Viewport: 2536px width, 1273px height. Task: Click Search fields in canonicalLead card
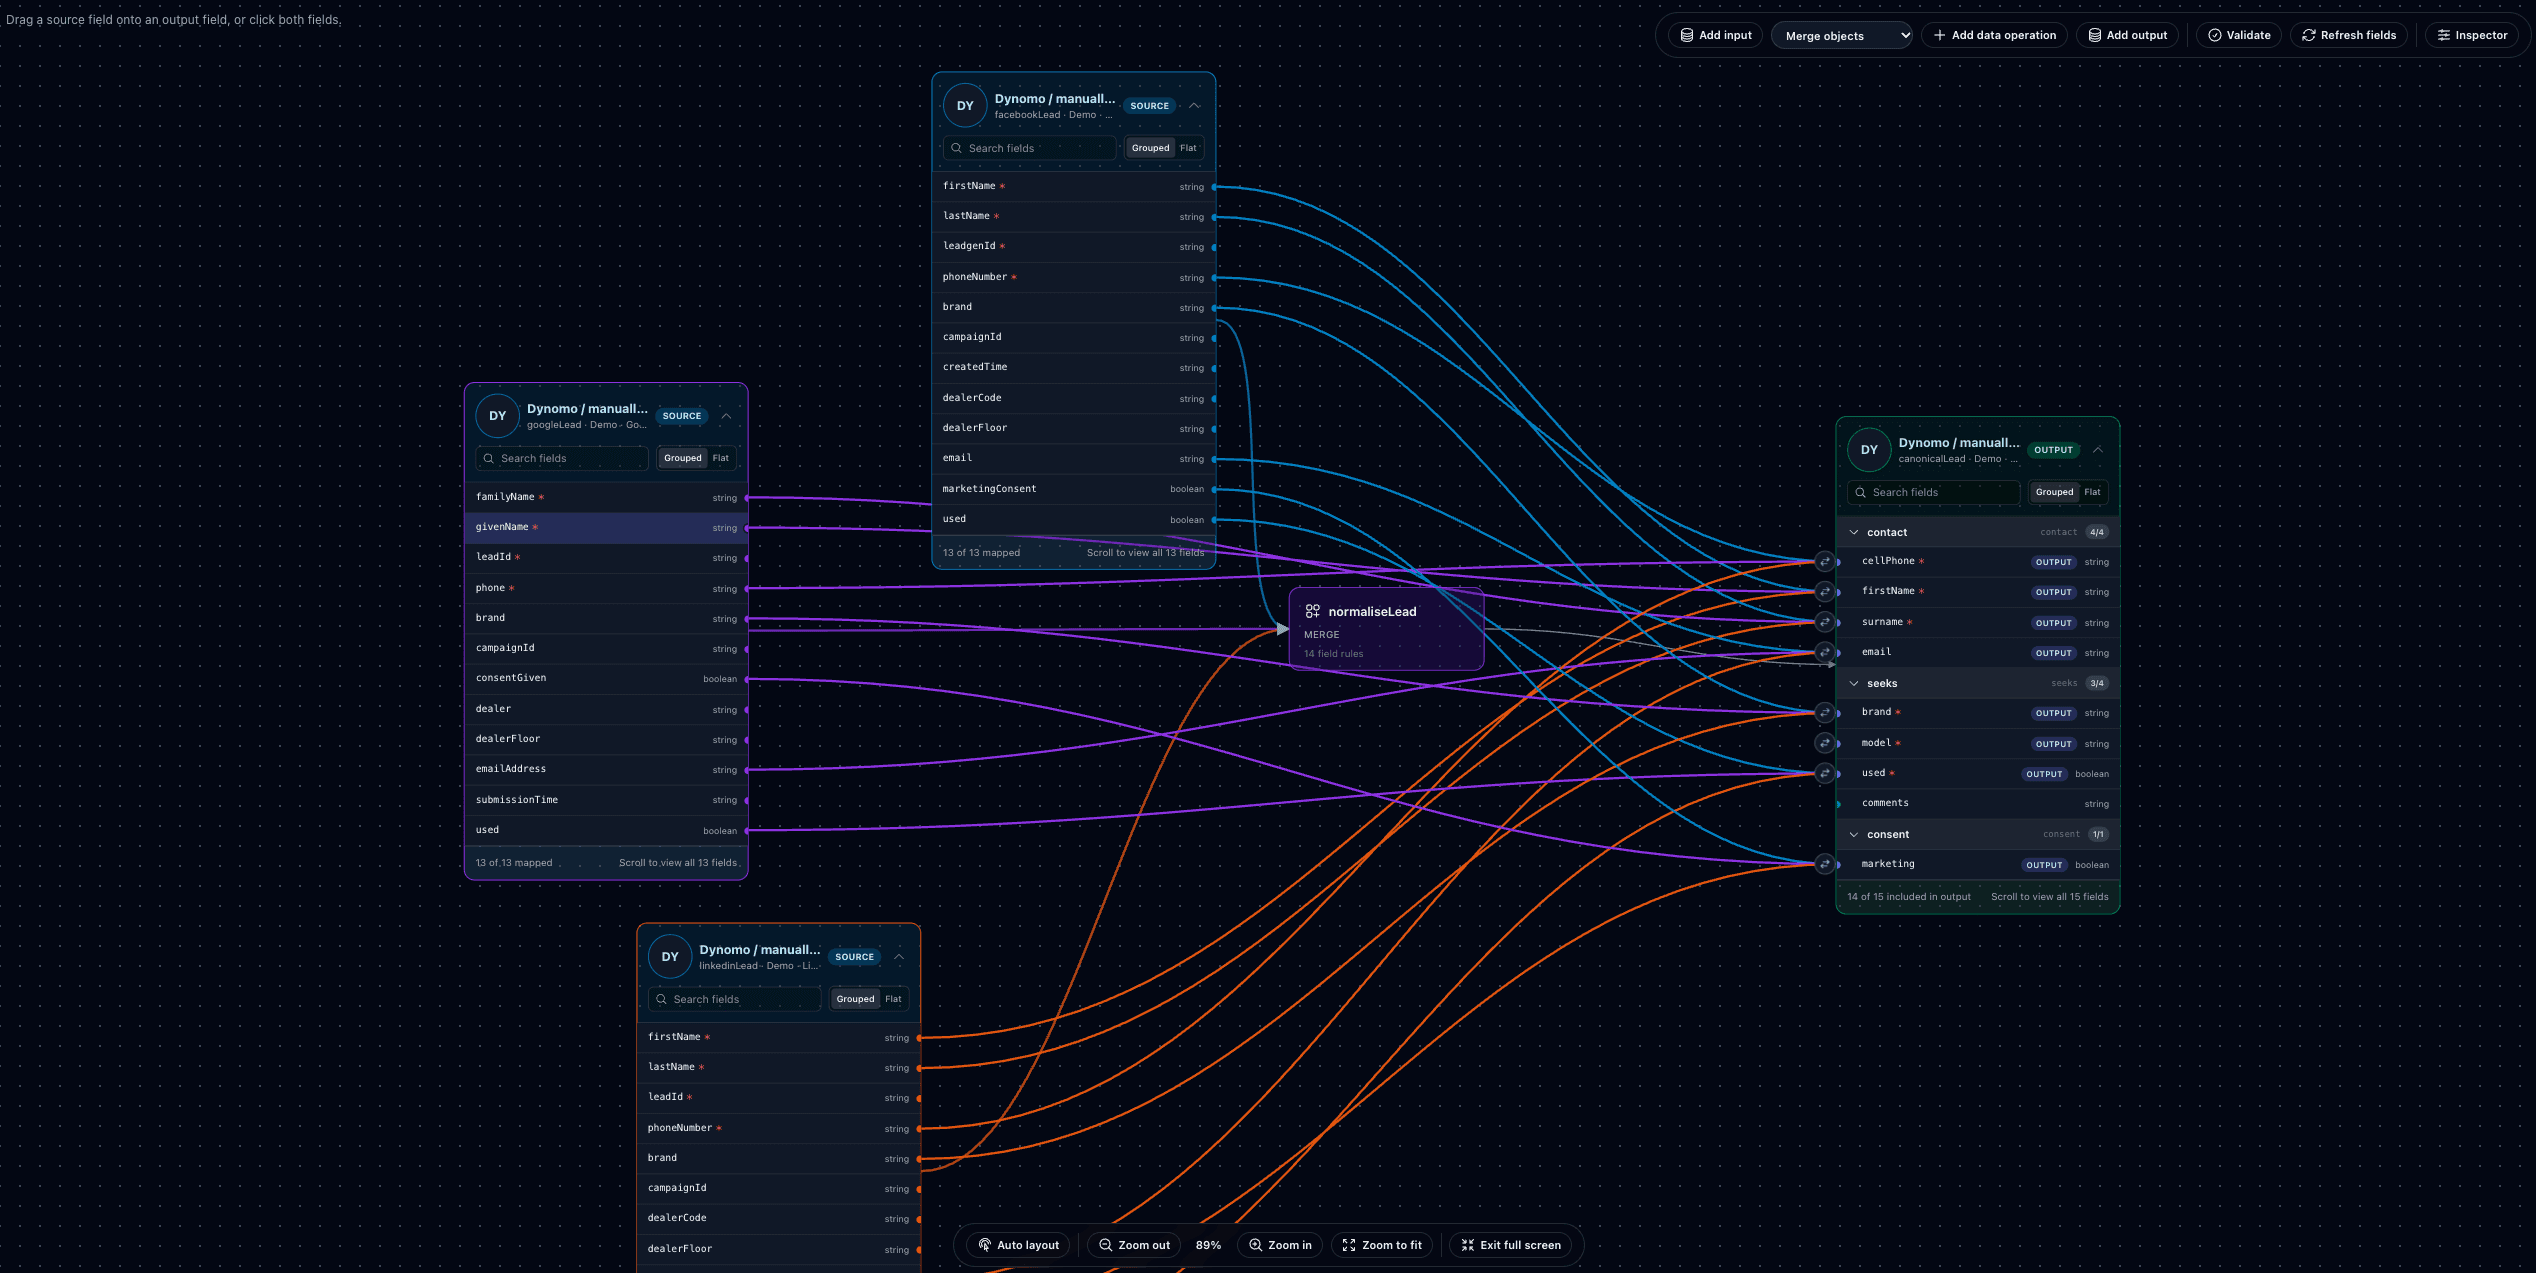[1933, 492]
